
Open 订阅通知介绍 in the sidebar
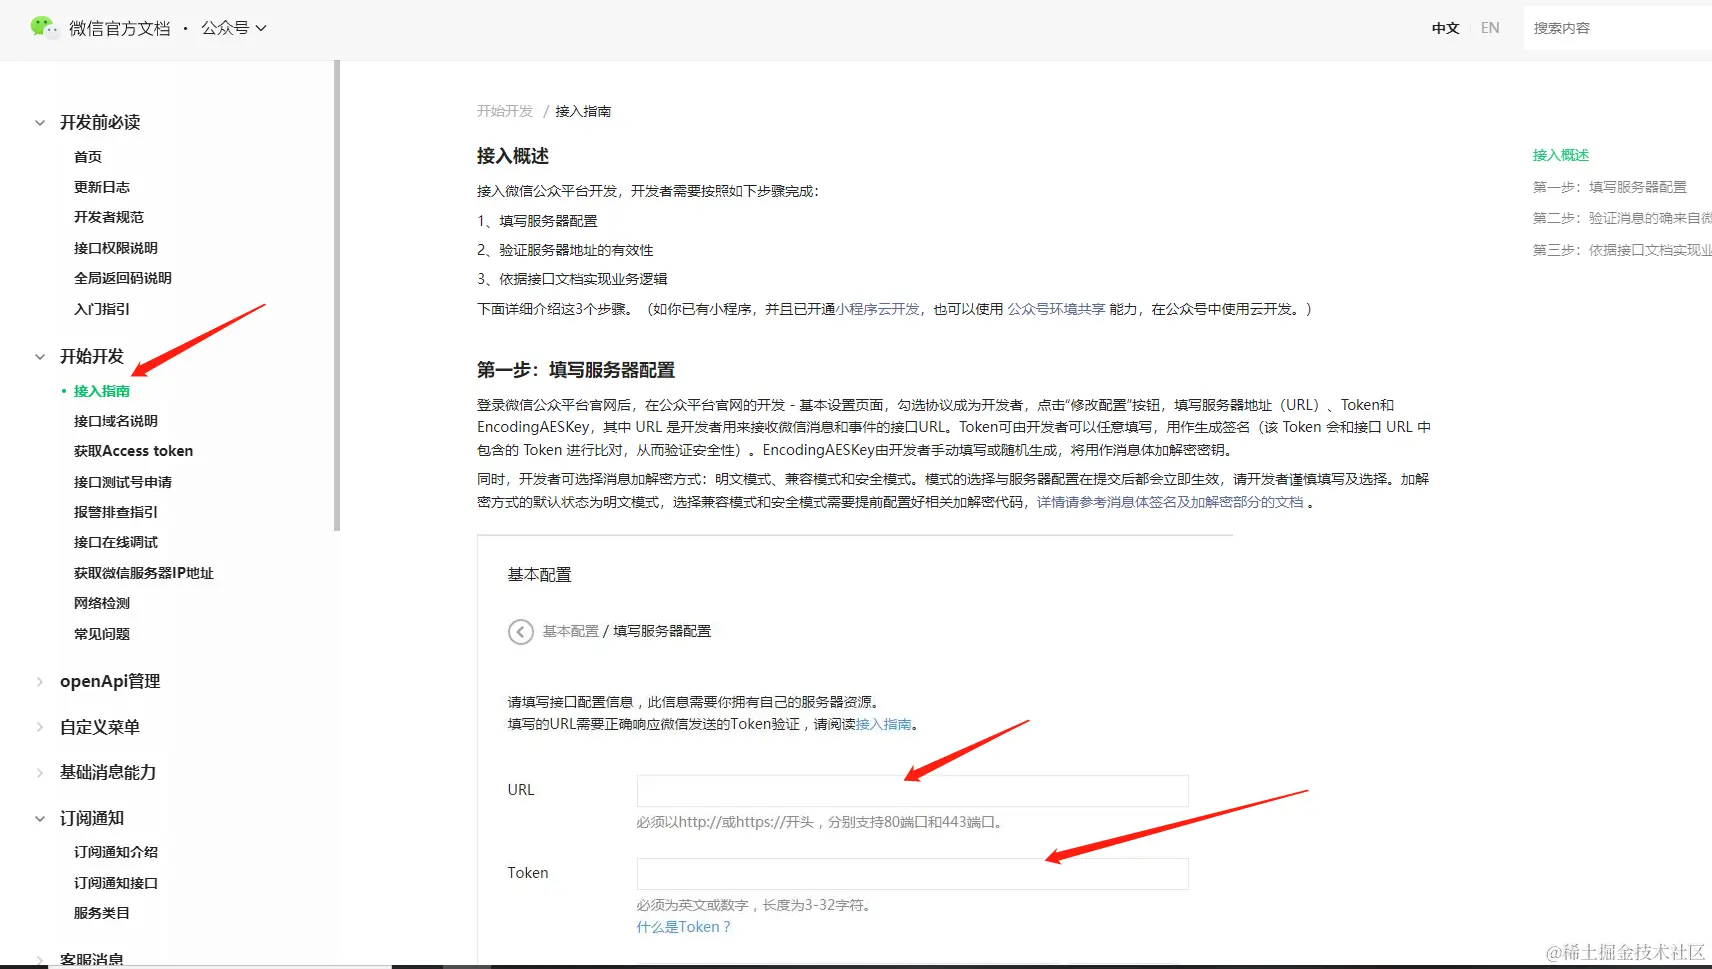pos(116,852)
